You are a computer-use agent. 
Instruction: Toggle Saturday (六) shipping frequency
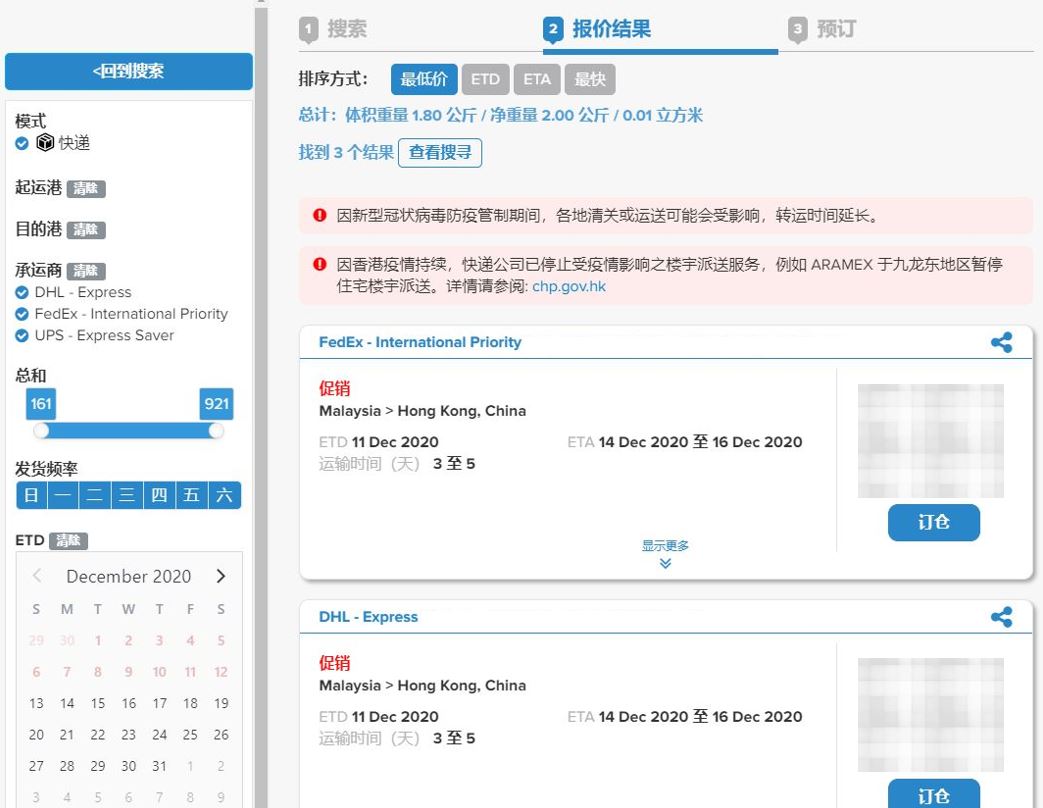pos(224,495)
